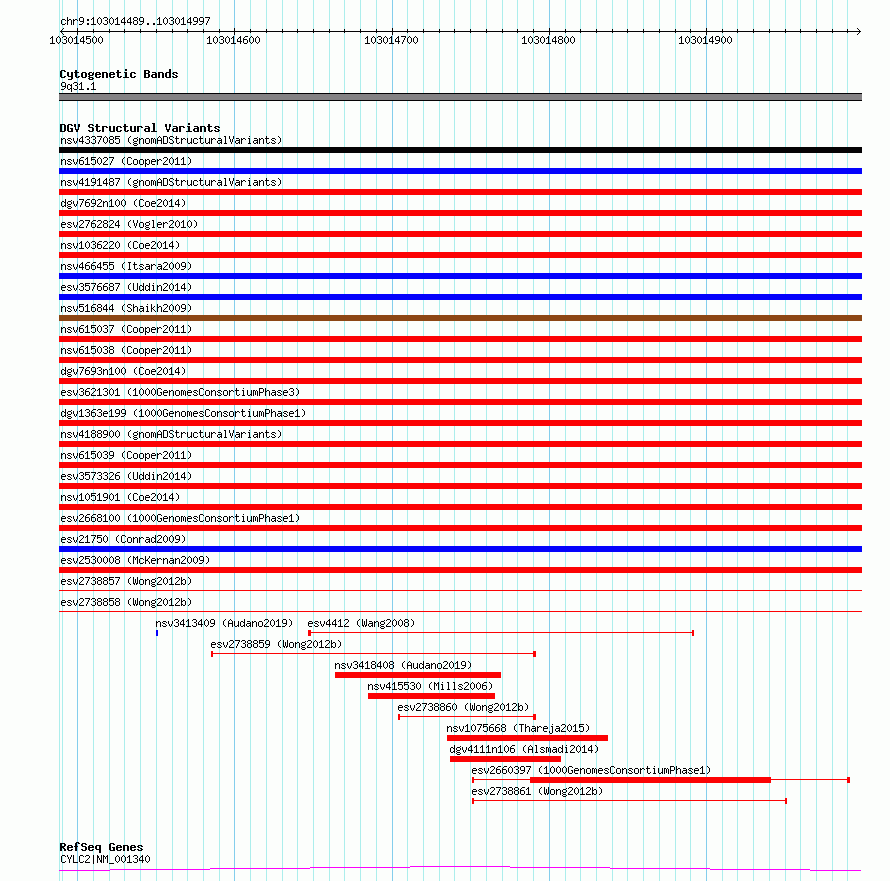Screen dimensions: 890x881
Task: Select the nsv615027 (Cooper2011) variant label
Action: coord(126,161)
